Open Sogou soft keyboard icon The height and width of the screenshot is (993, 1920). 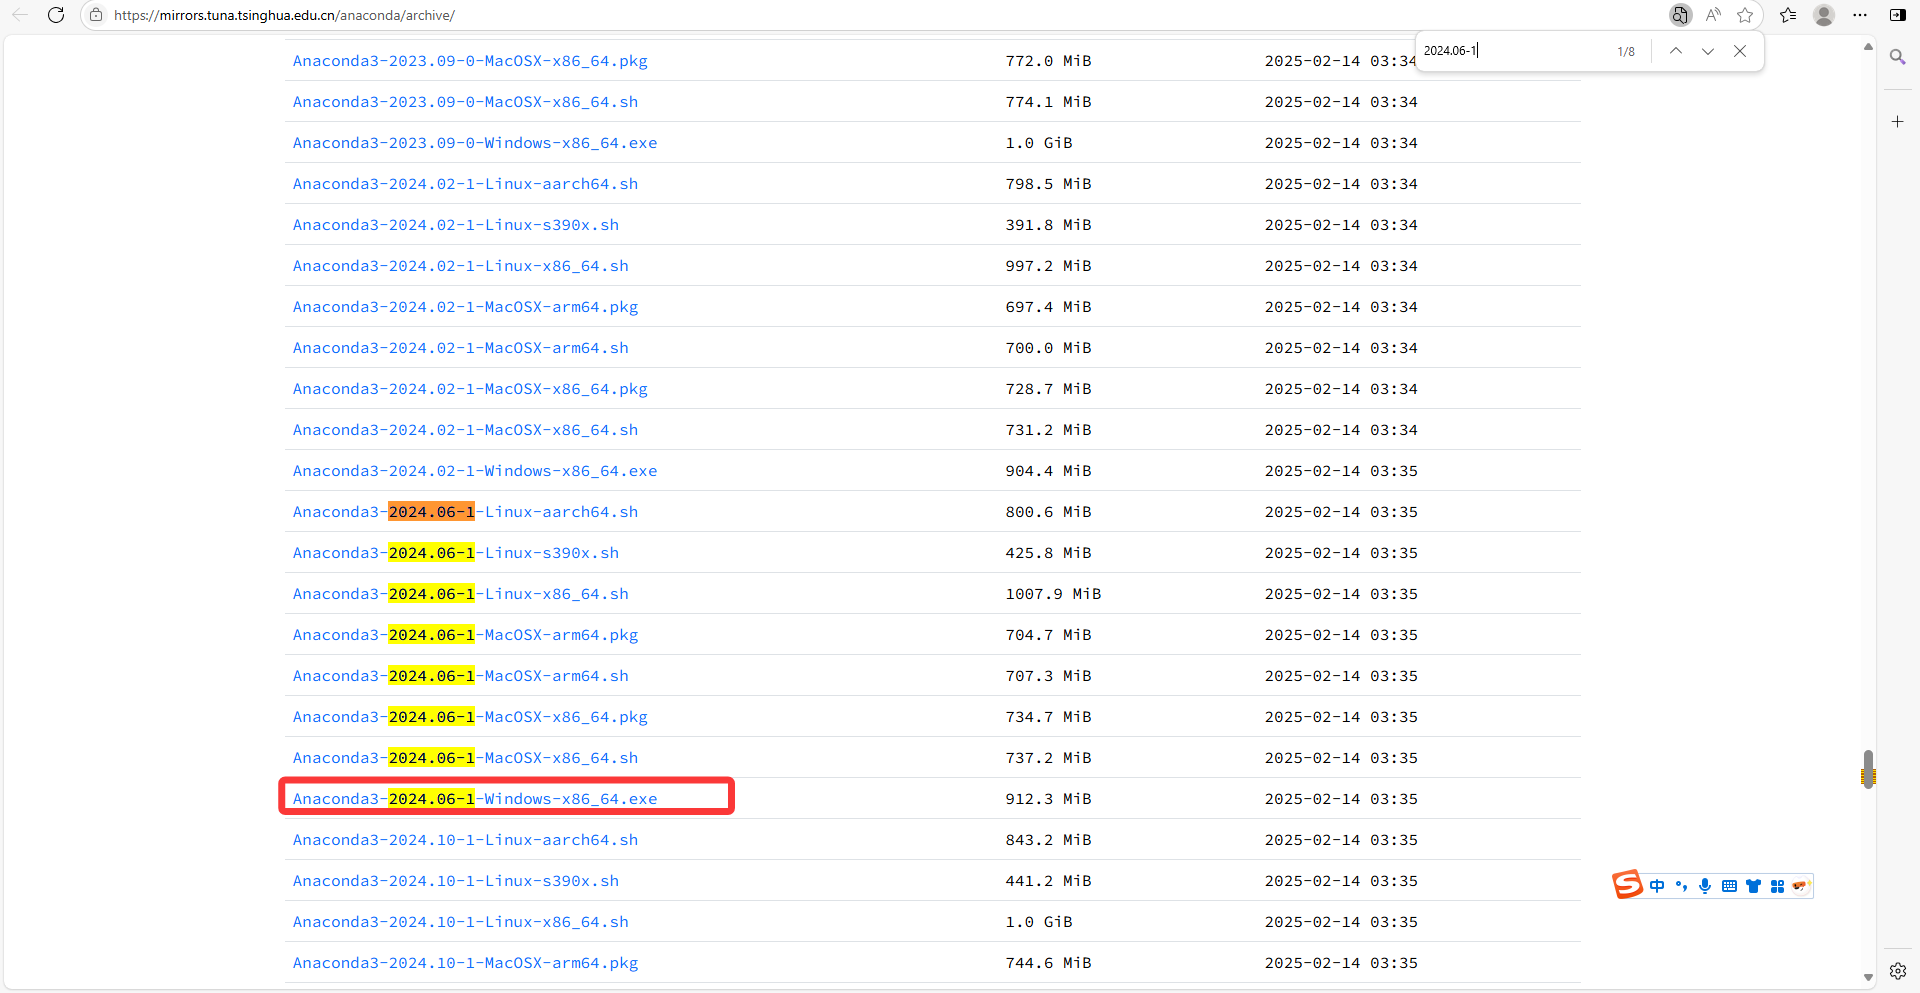[x=1729, y=886]
